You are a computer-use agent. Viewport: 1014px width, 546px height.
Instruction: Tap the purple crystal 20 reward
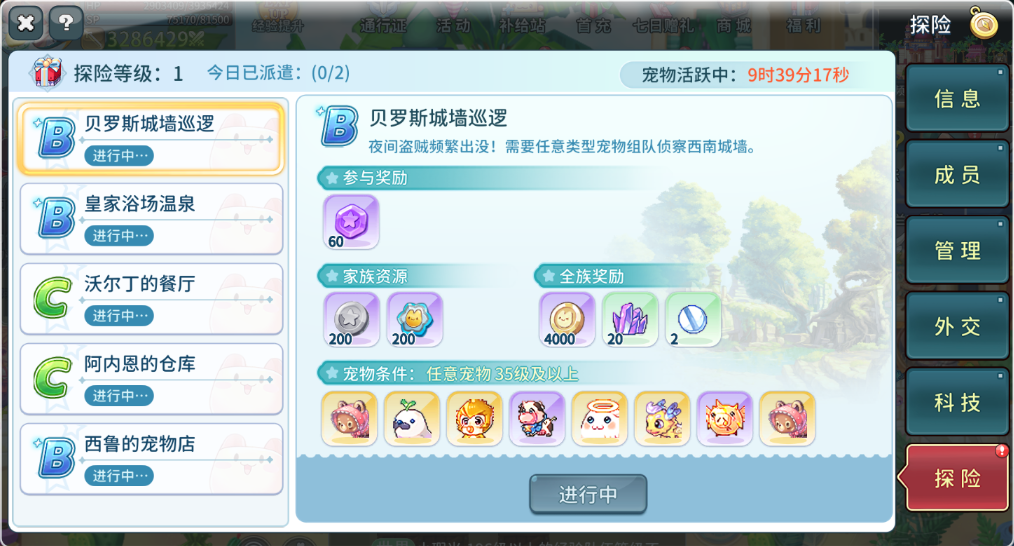point(630,320)
